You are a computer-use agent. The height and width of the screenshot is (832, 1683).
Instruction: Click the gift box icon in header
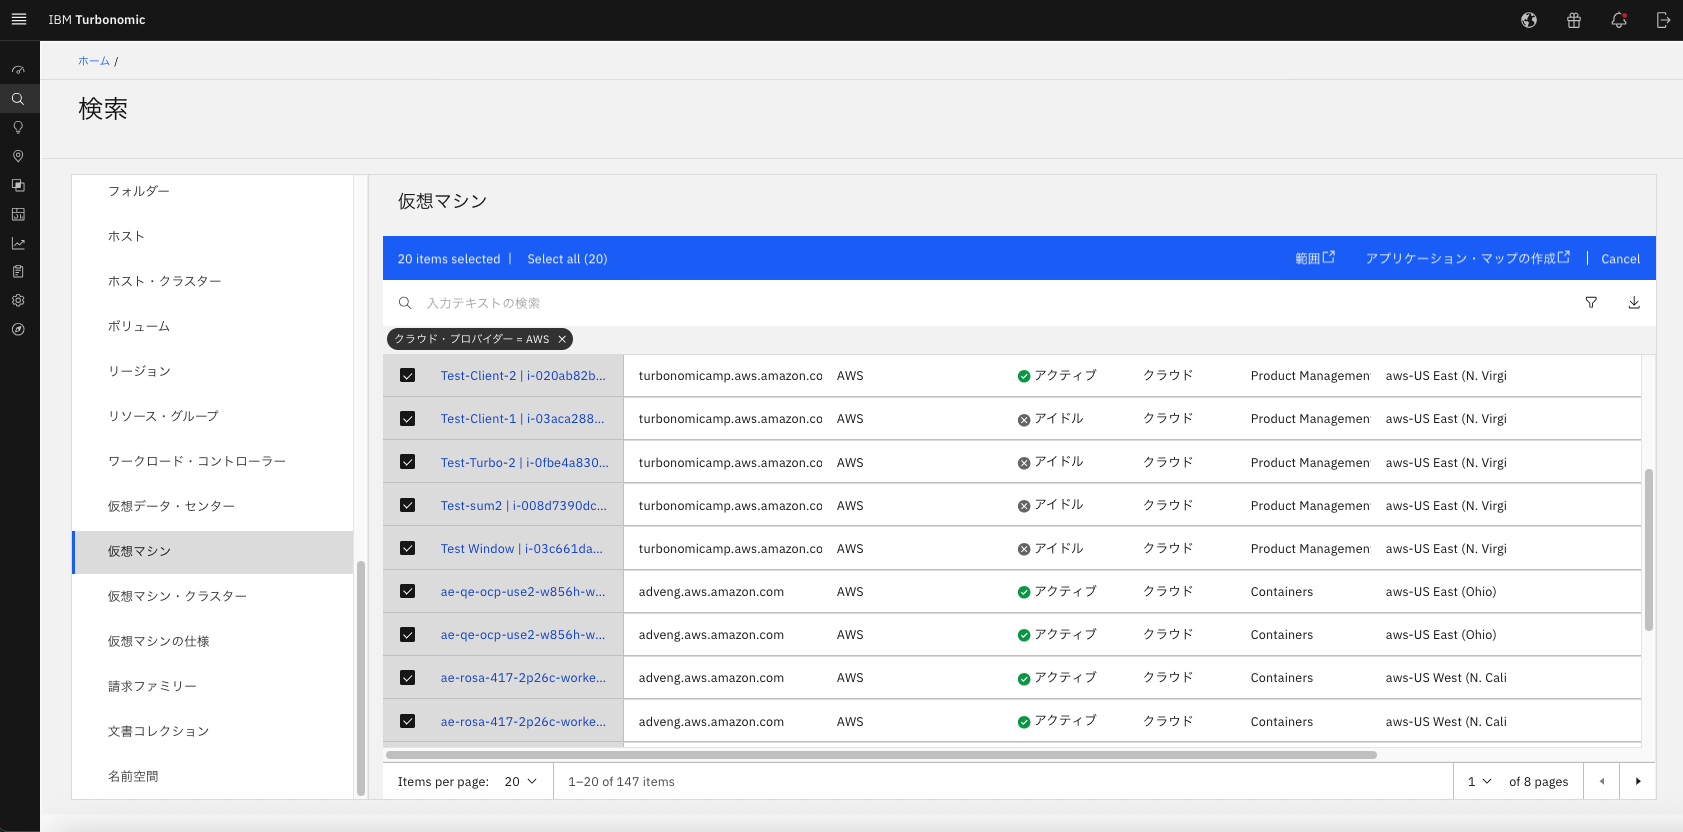coord(1574,20)
